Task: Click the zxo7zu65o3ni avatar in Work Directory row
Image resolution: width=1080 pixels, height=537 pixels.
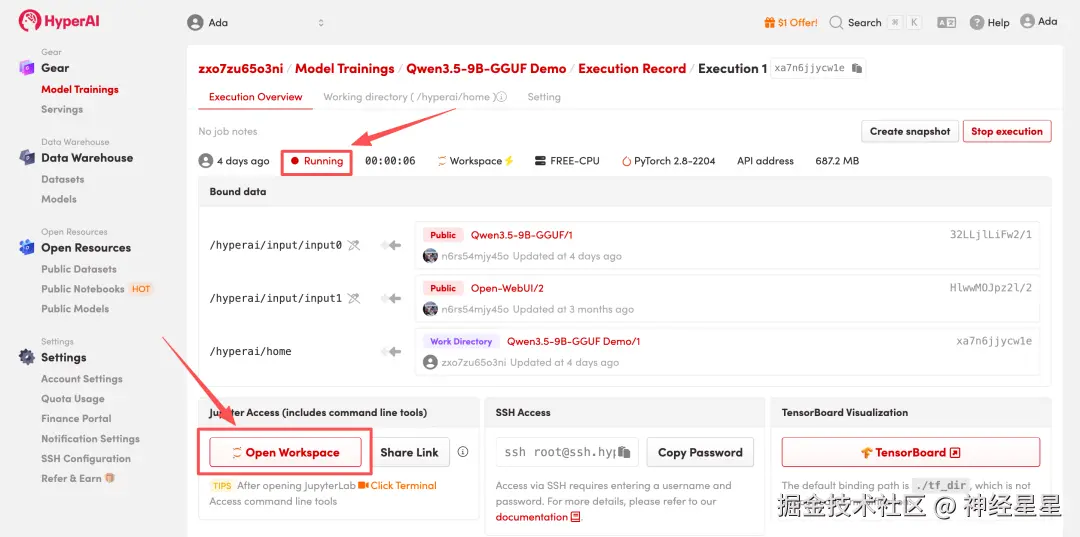Action: (430, 362)
